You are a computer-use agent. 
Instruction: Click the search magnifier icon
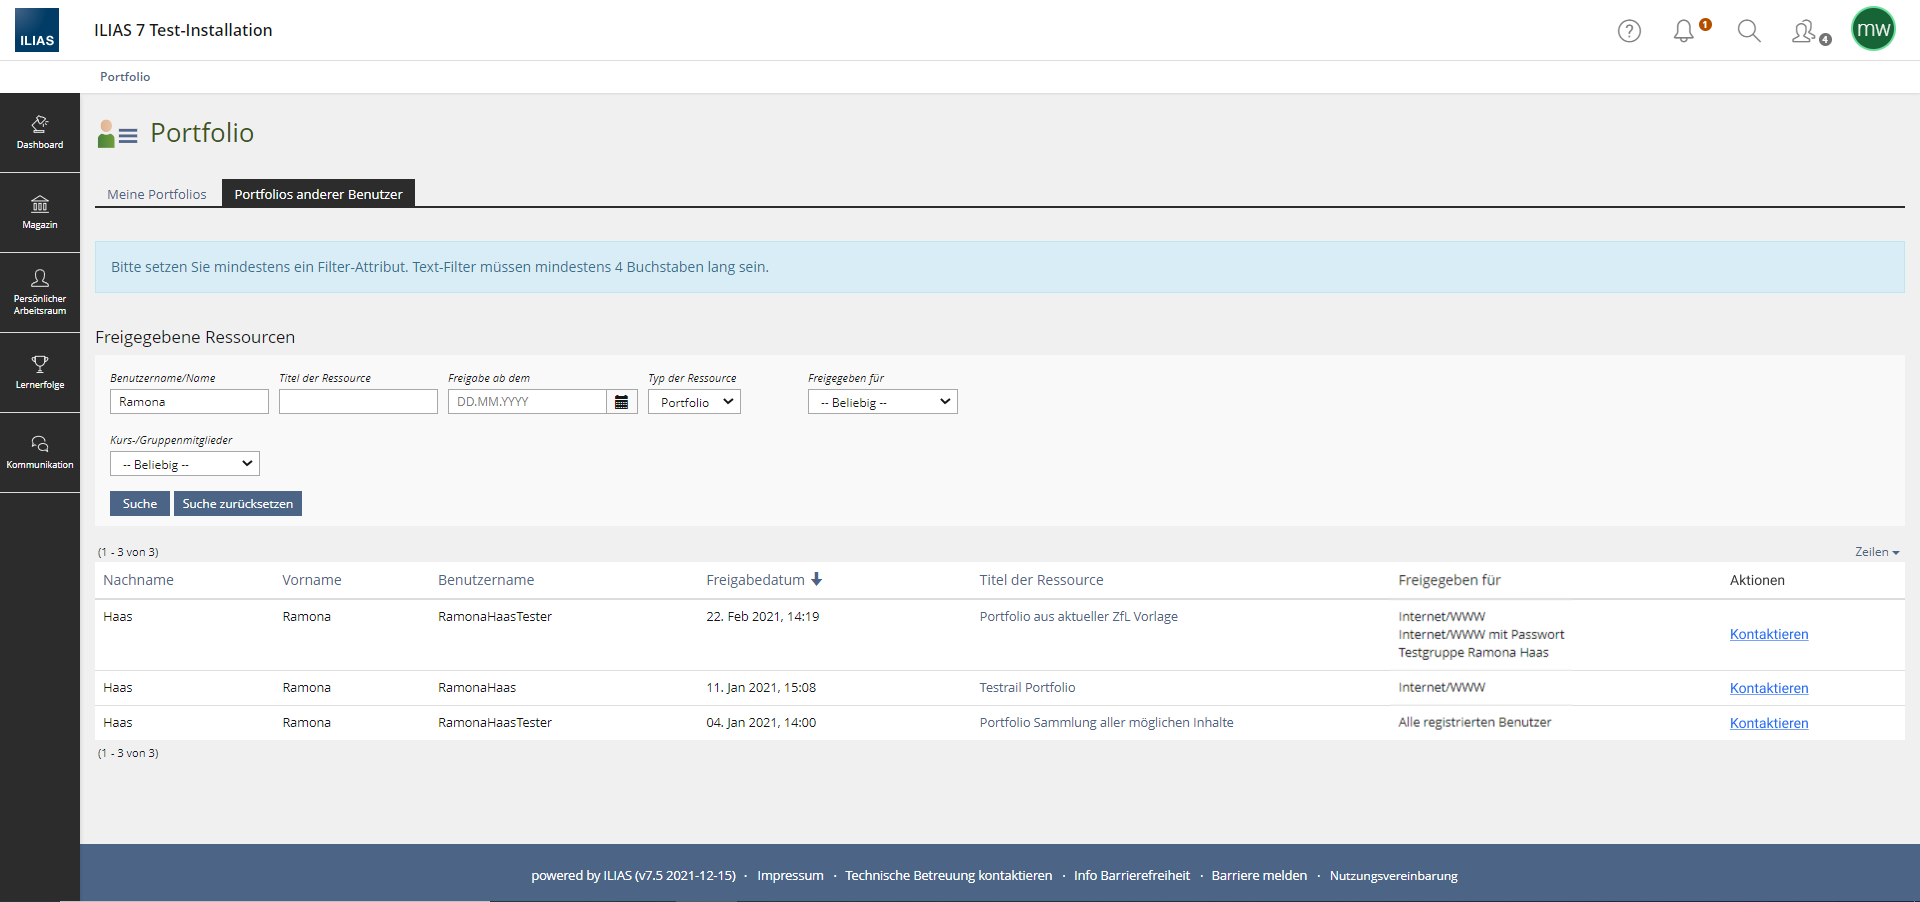[x=1748, y=31]
